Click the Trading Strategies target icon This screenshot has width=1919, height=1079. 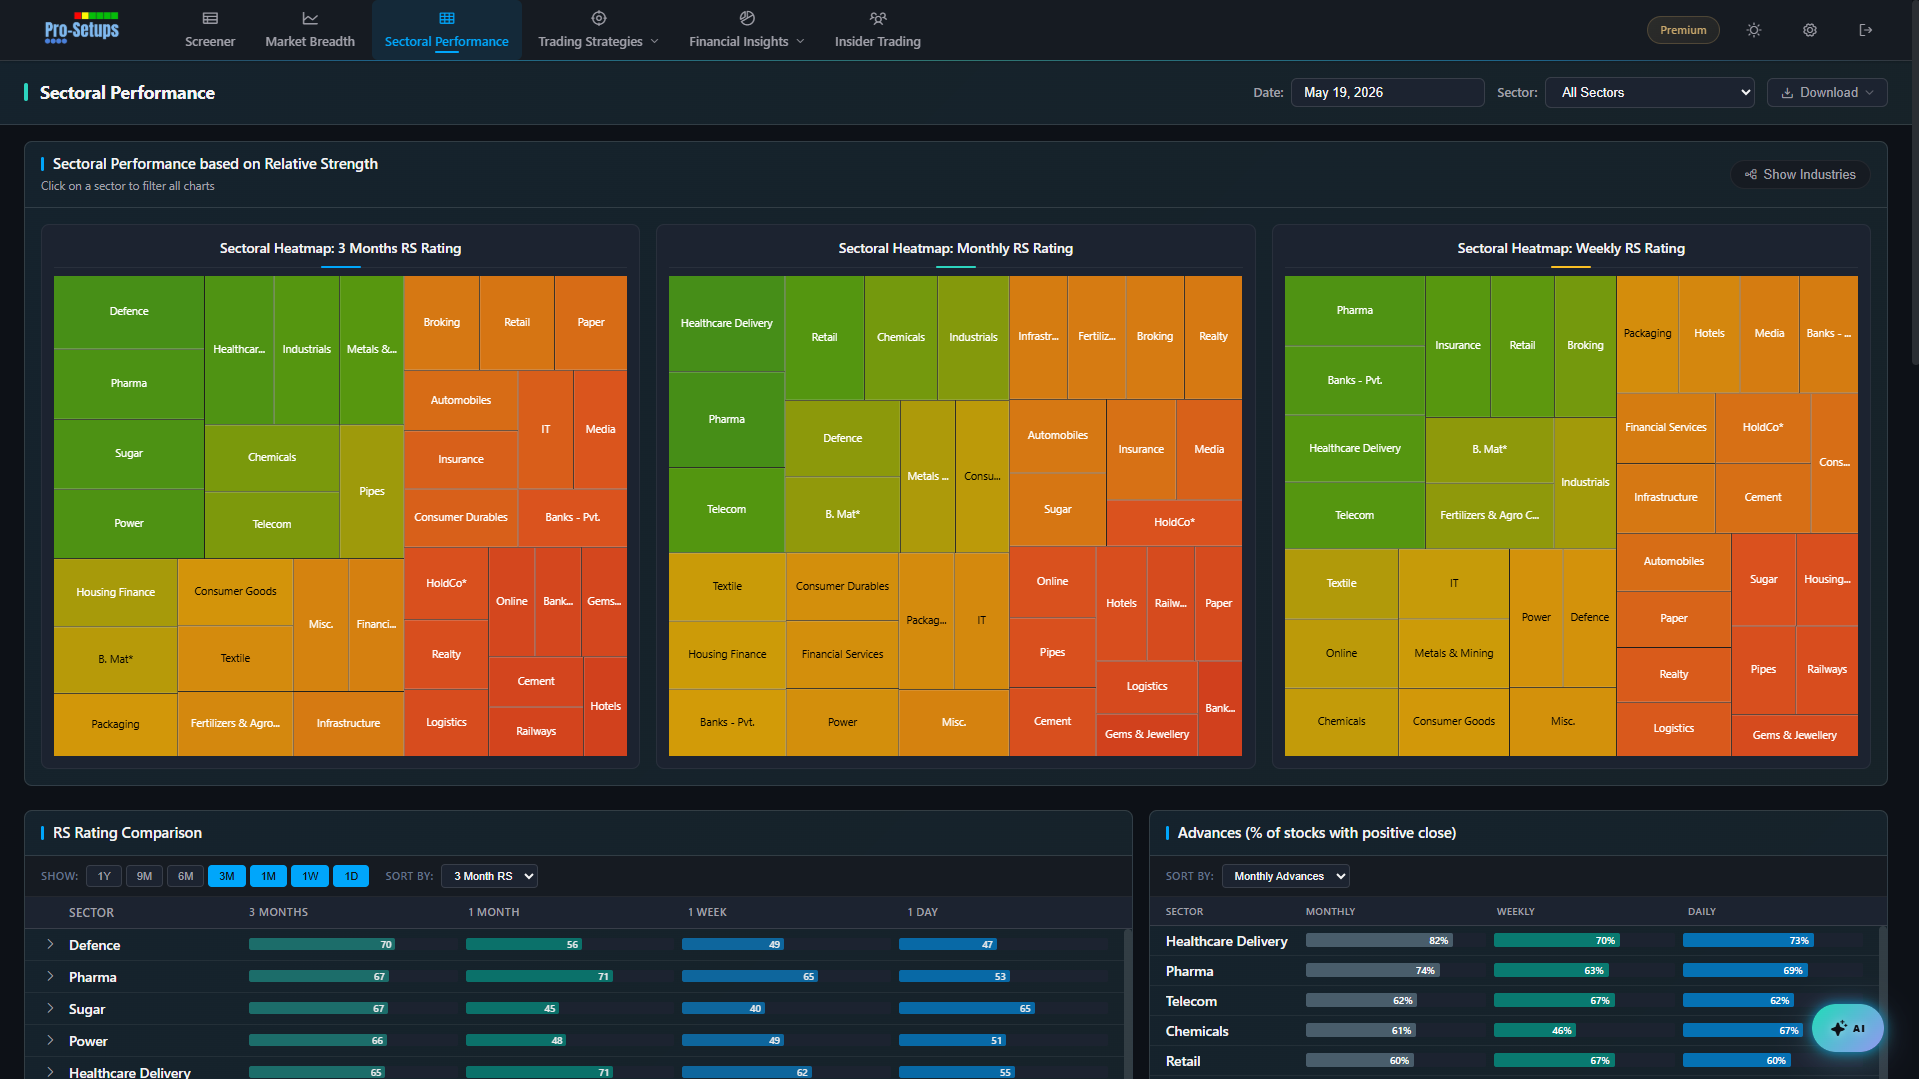click(599, 18)
